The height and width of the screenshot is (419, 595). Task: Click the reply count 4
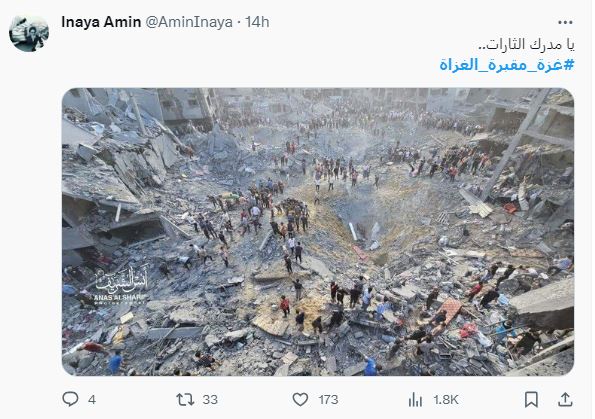click(92, 400)
